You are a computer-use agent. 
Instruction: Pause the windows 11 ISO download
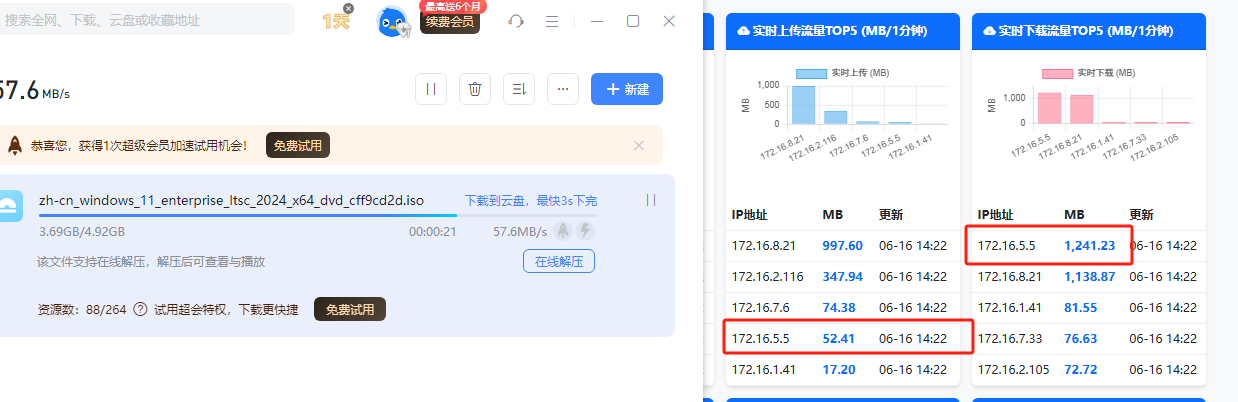tap(651, 200)
